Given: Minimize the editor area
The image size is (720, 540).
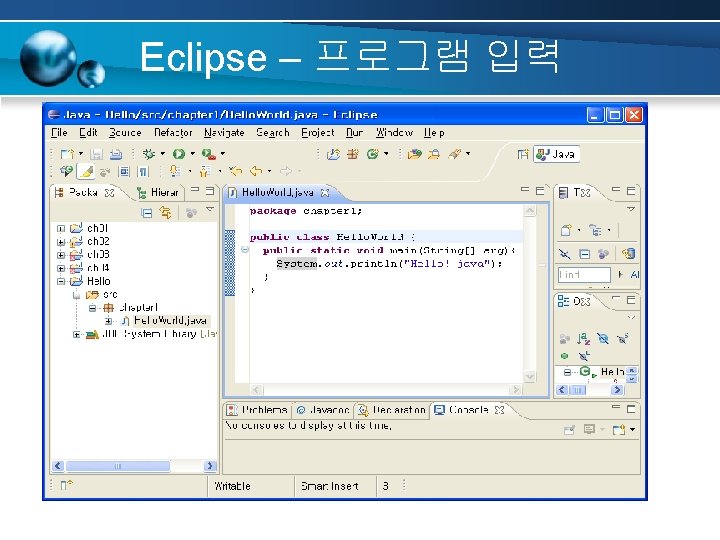Looking at the screenshot, I should click(525, 189).
